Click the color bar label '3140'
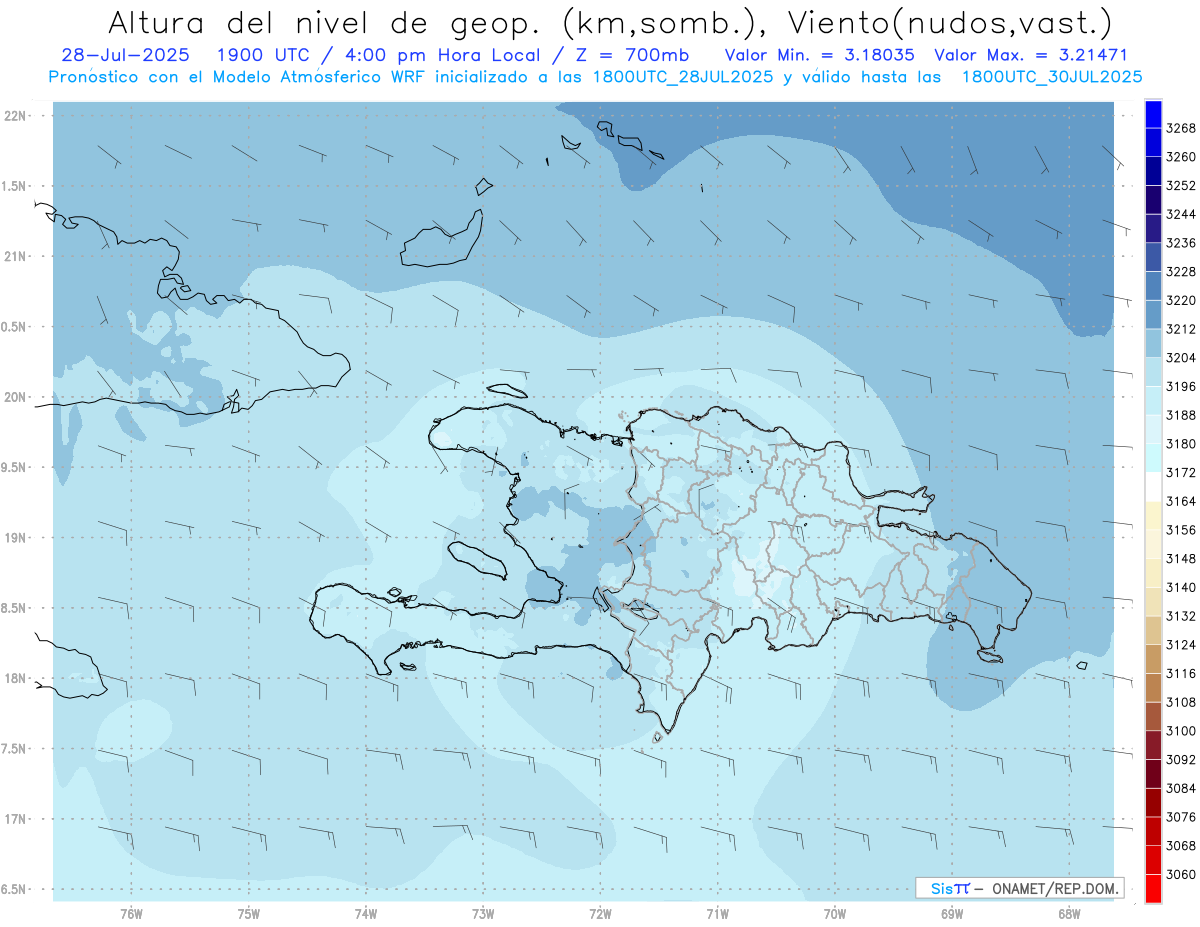1200x927 pixels. click(1180, 587)
